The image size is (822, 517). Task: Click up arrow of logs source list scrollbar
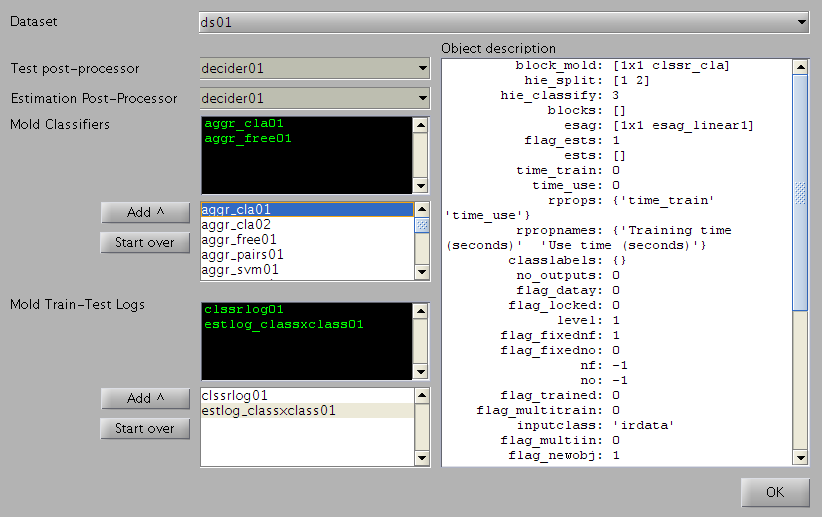(421, 395)
